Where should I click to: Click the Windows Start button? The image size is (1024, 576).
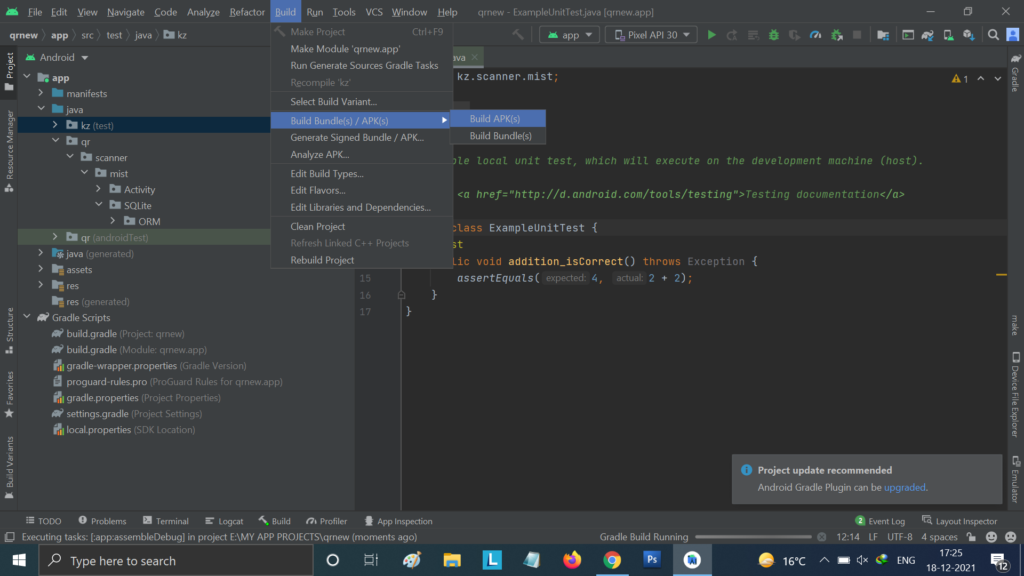[19, 560]
